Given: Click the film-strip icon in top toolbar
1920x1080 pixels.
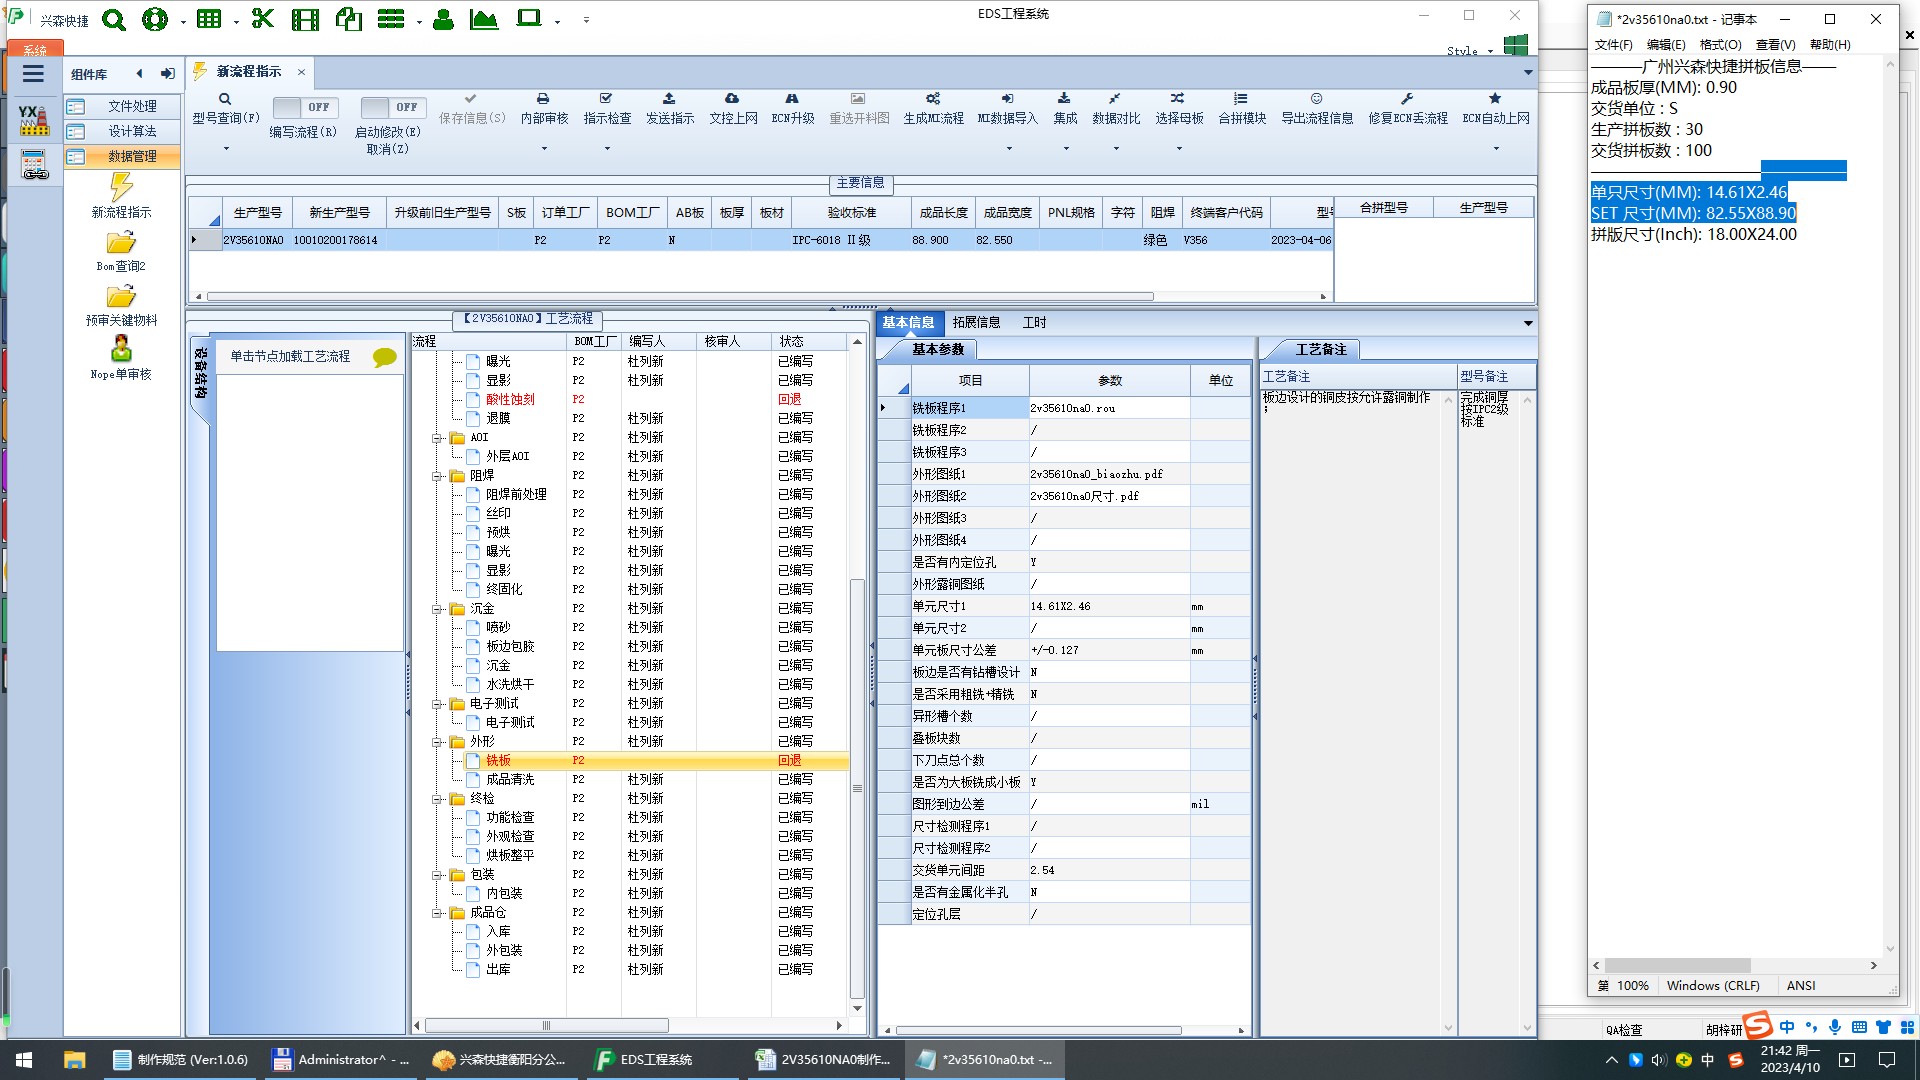Looking at the screenshot, I should (305, 19).
